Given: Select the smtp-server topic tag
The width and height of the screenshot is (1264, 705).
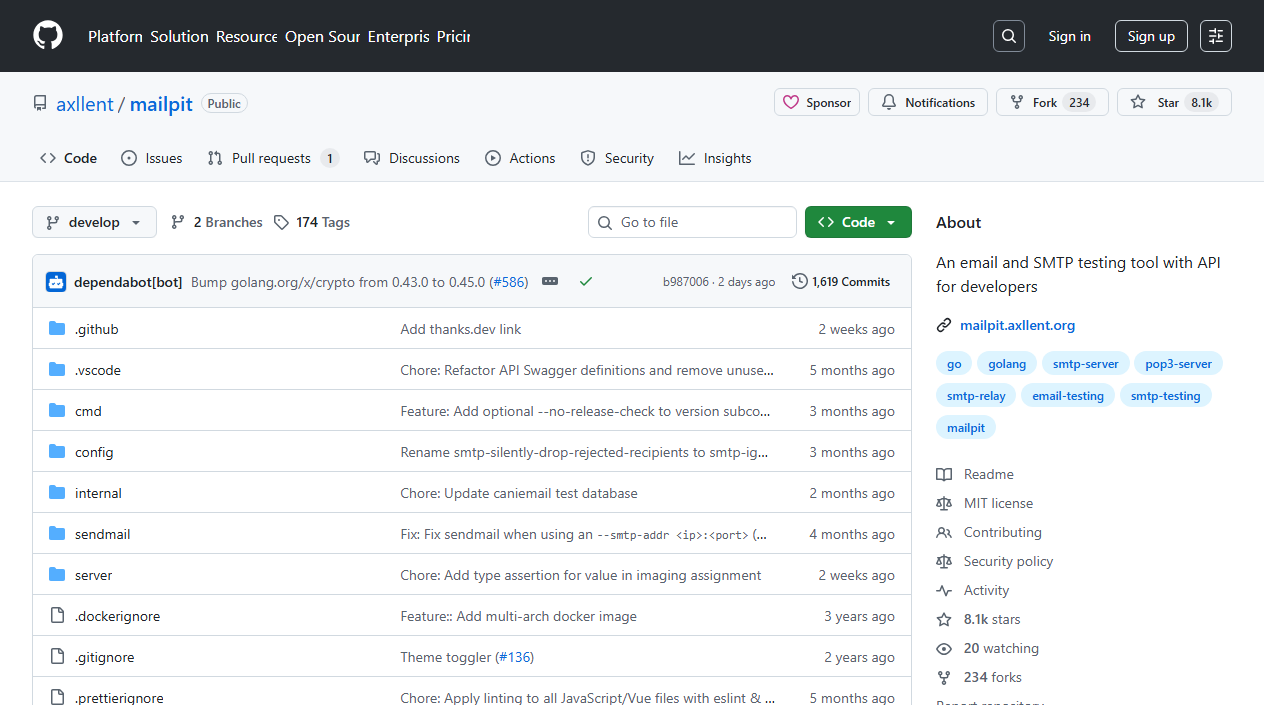Looking at the screenshot, I should [x=1086, y=364].
